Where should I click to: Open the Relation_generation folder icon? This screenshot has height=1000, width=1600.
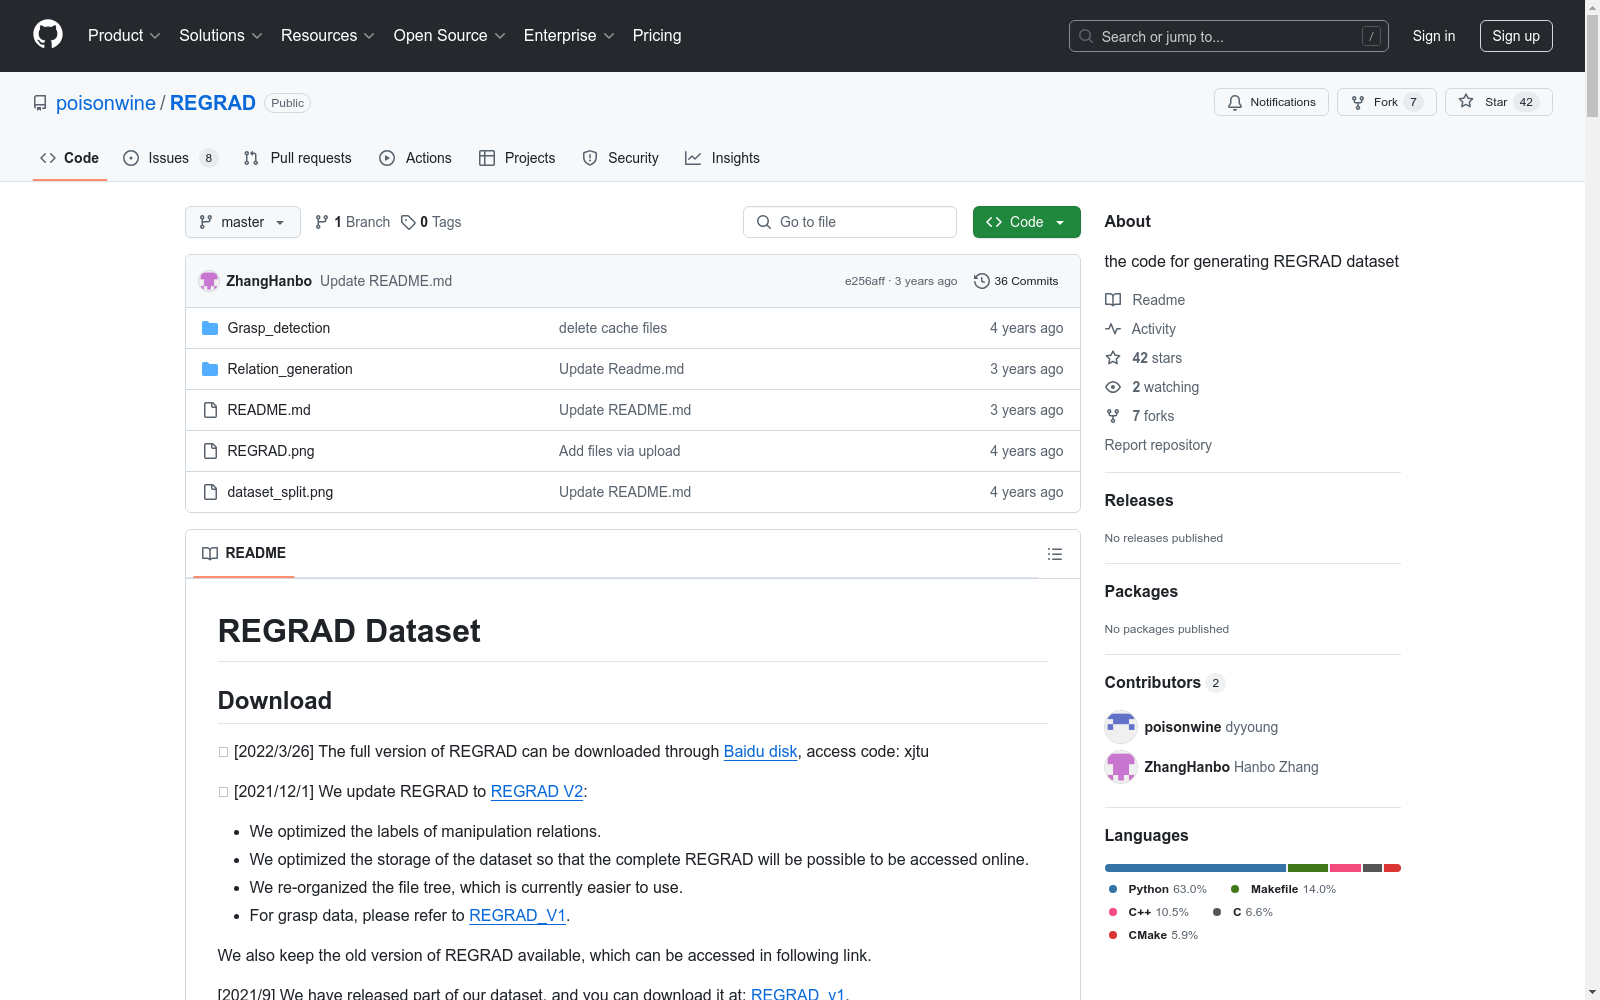click(210, 369)
